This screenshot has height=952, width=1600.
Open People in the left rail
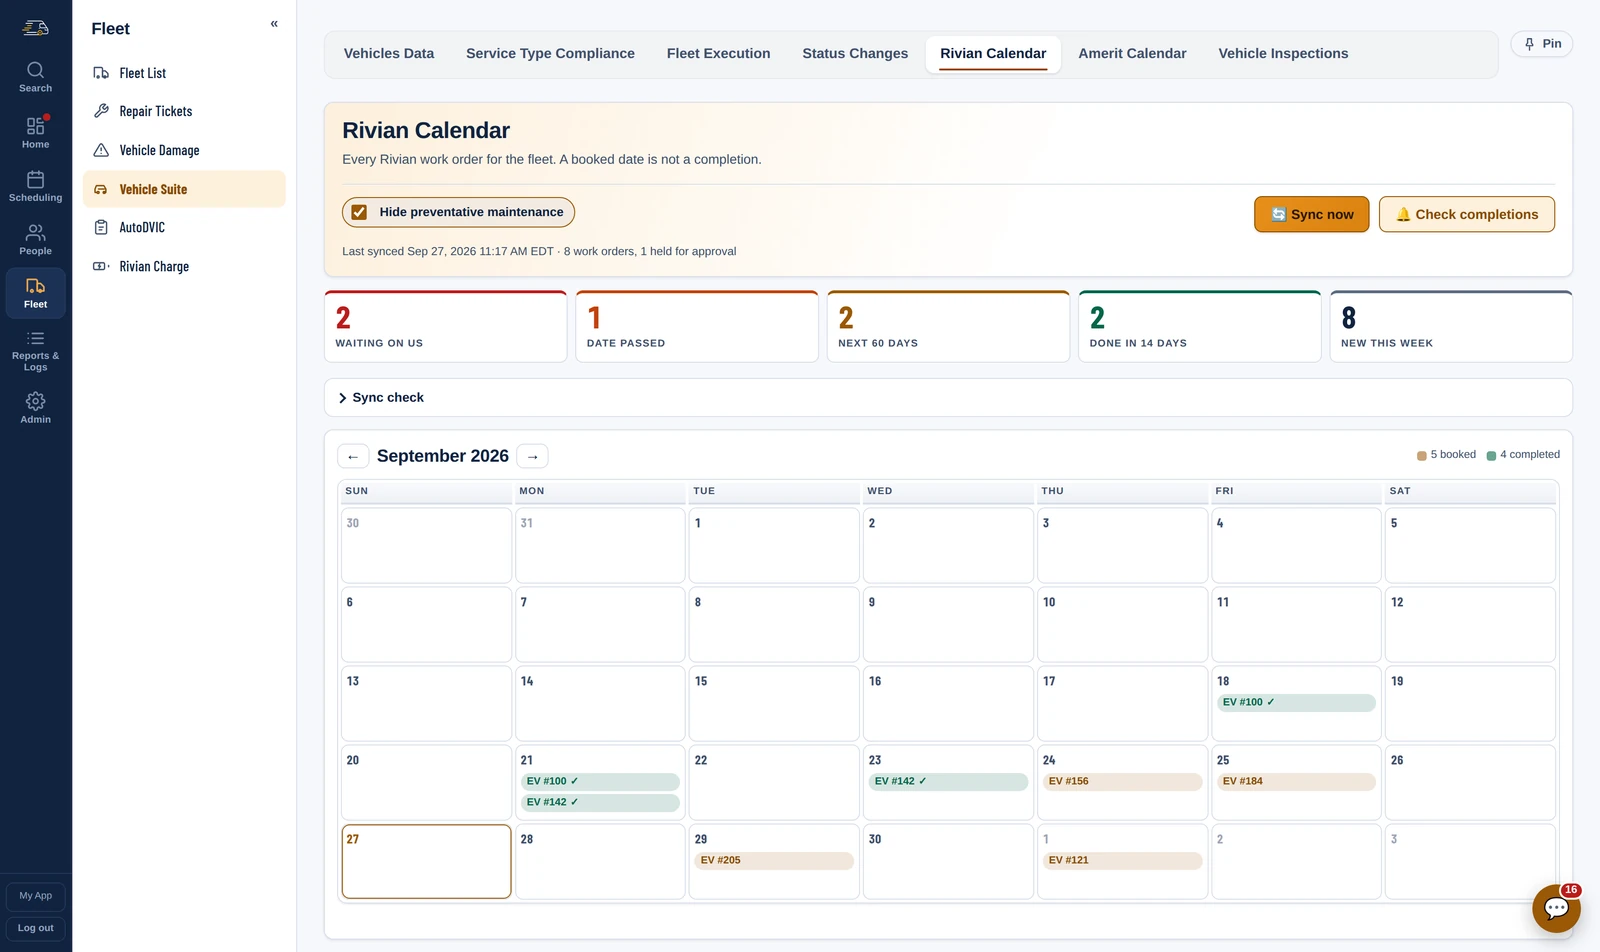(x=36, y=239)
